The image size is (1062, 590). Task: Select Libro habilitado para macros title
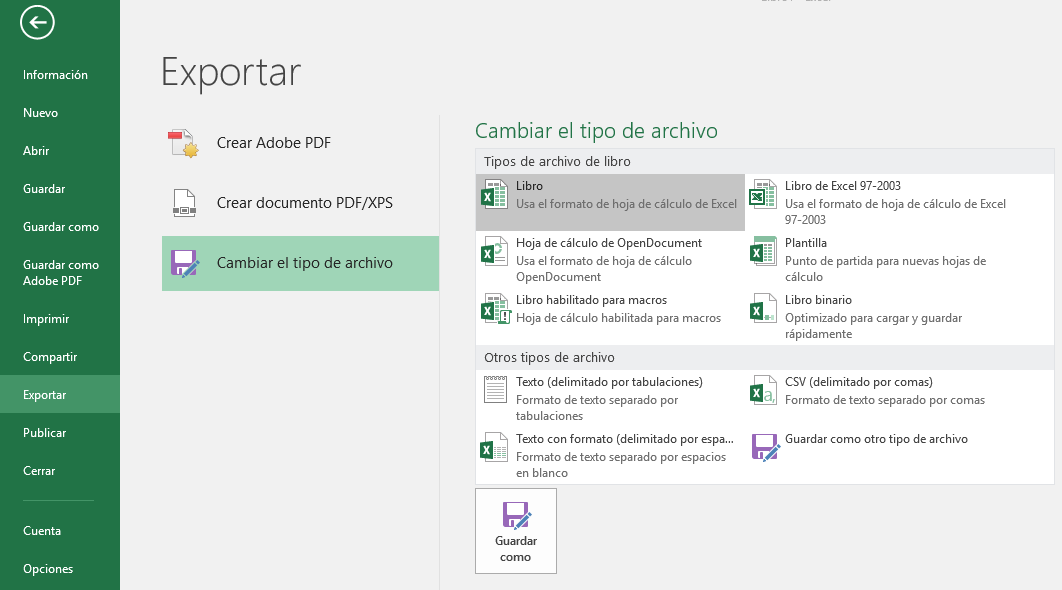tap(591, 299)
